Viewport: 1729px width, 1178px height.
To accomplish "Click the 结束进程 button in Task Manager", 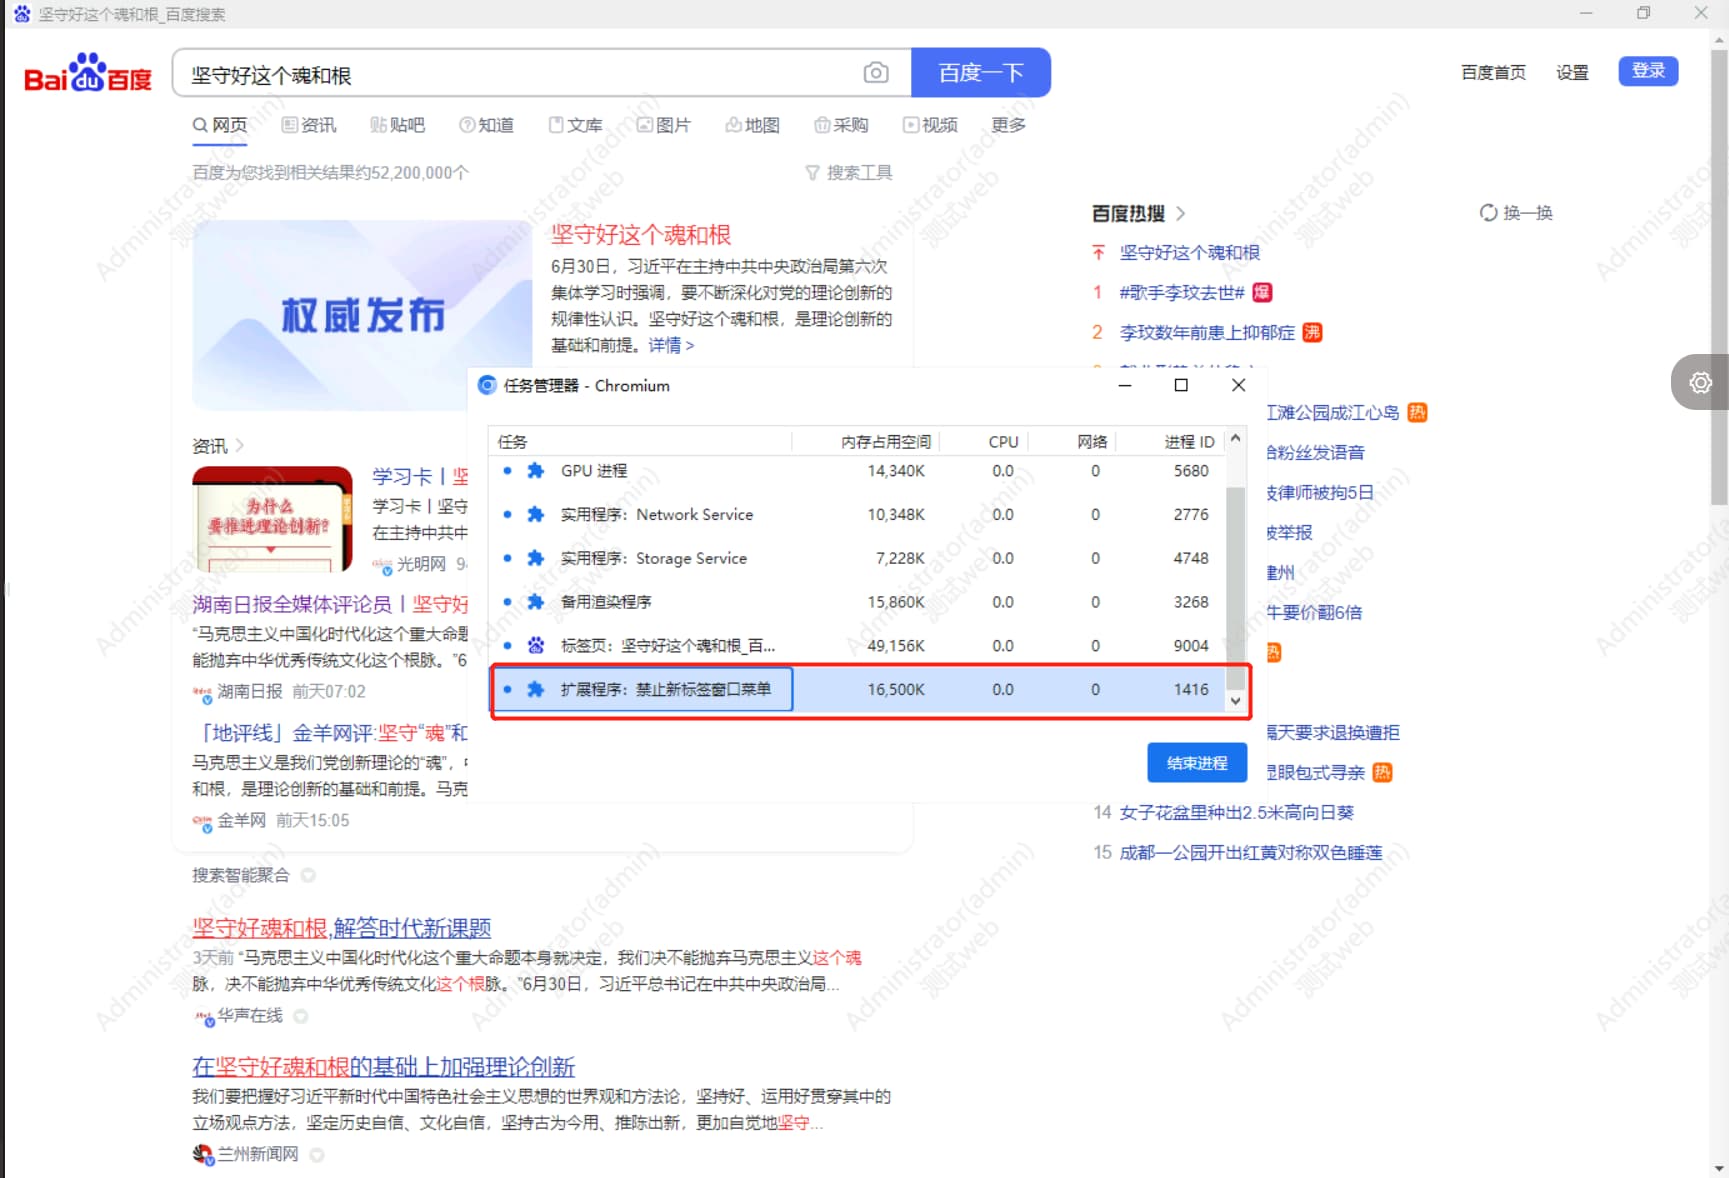I will [x=1197, y=763].
